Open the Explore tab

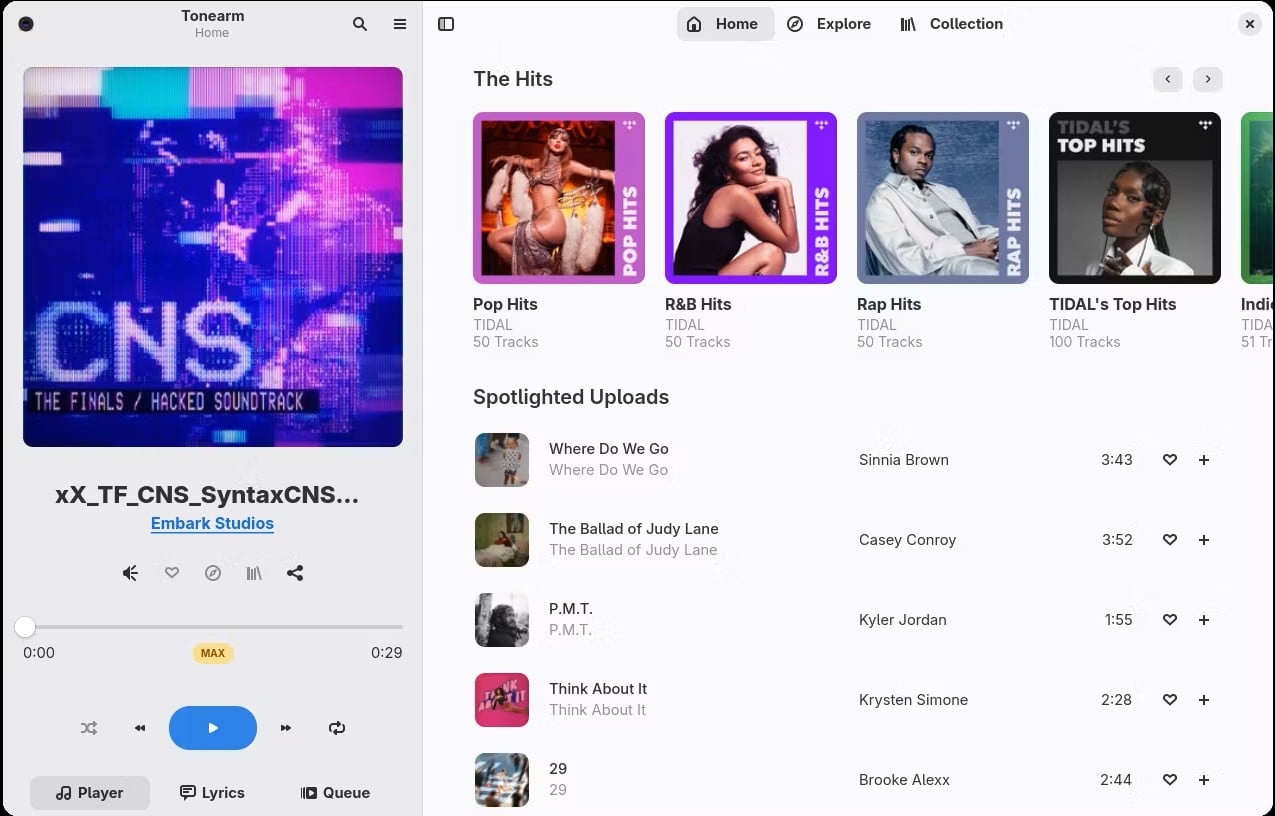pos(829,24)
